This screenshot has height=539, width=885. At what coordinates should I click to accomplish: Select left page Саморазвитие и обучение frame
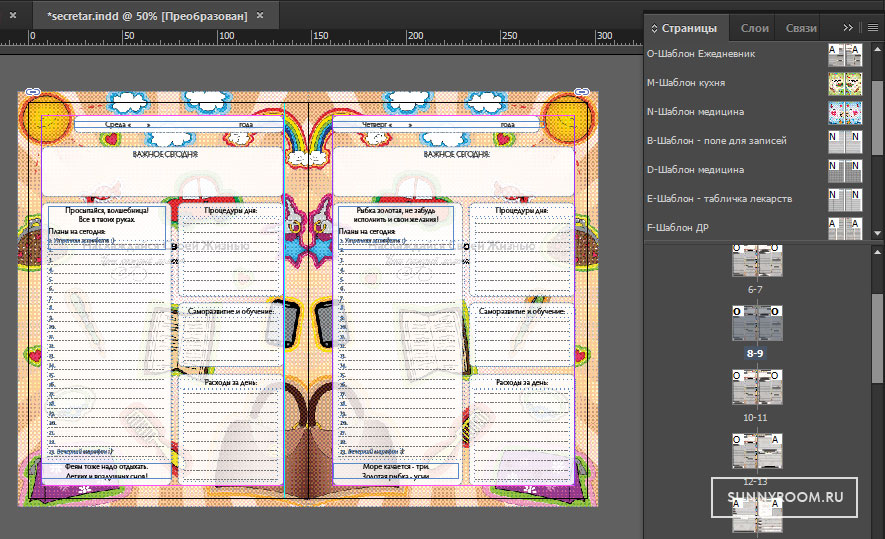(x=230, y=335)
